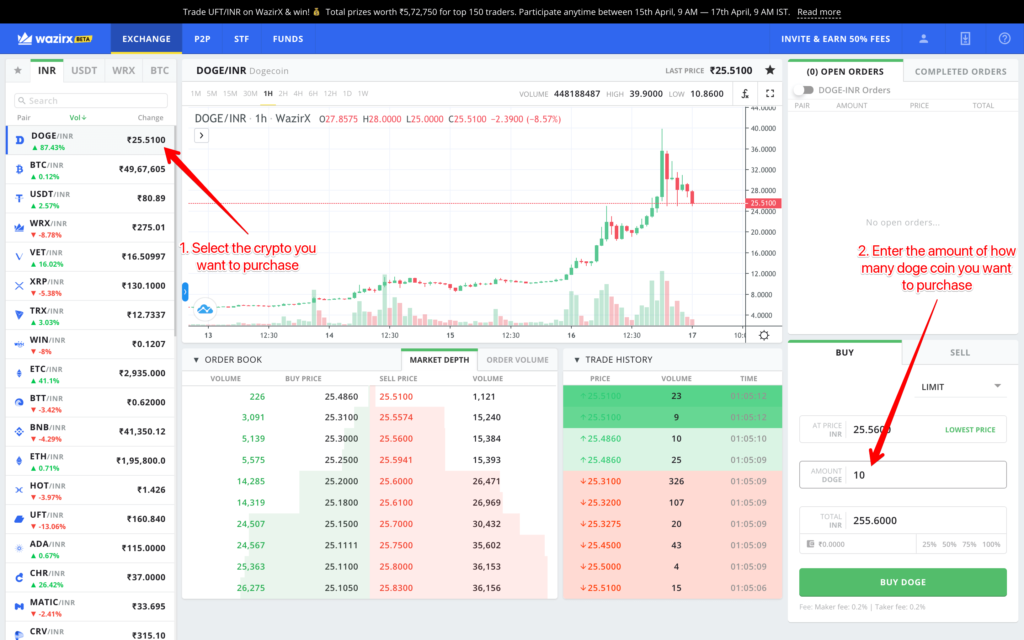The image size is (1024, 640).
Task: Click the Read more announcement link
Action: [818, 12]
